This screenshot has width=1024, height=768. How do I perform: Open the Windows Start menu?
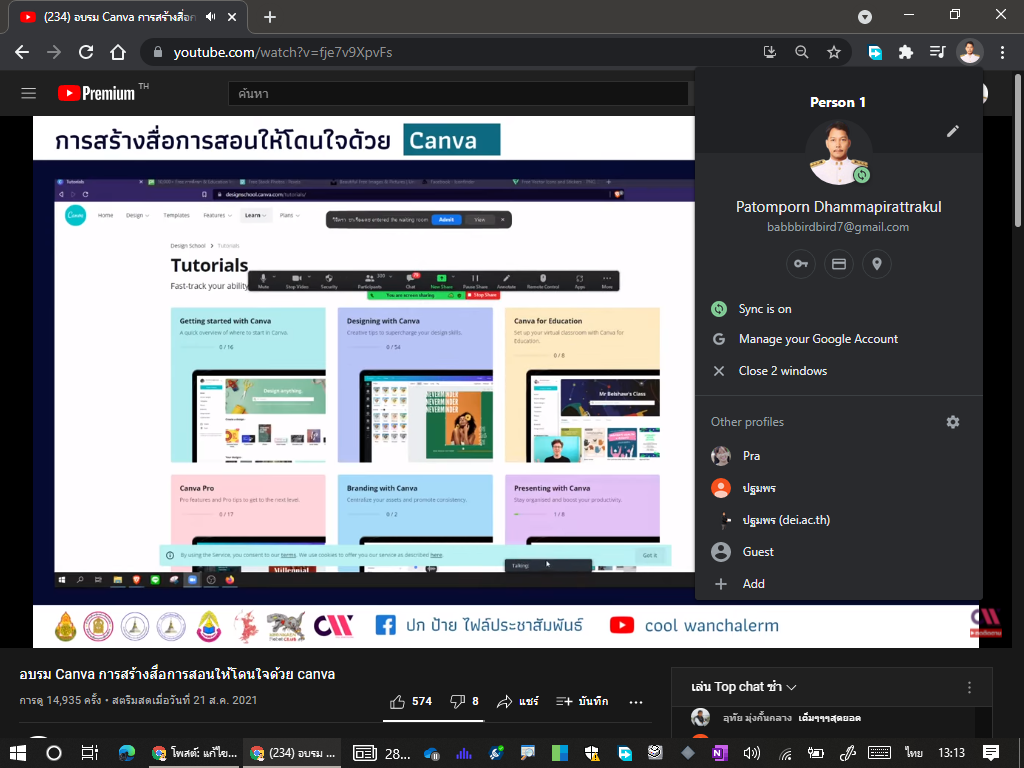[x=18, y=753]
